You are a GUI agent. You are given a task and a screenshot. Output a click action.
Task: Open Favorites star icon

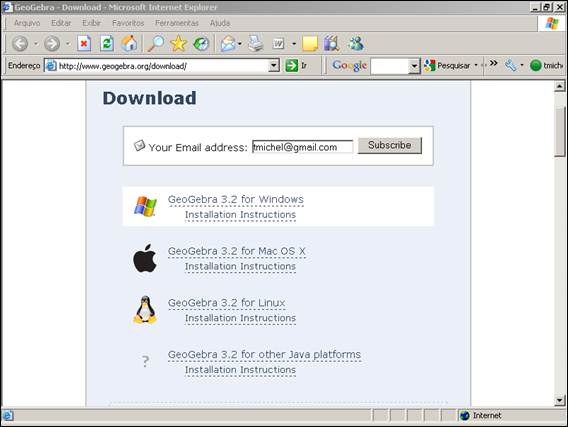[178, 43]
